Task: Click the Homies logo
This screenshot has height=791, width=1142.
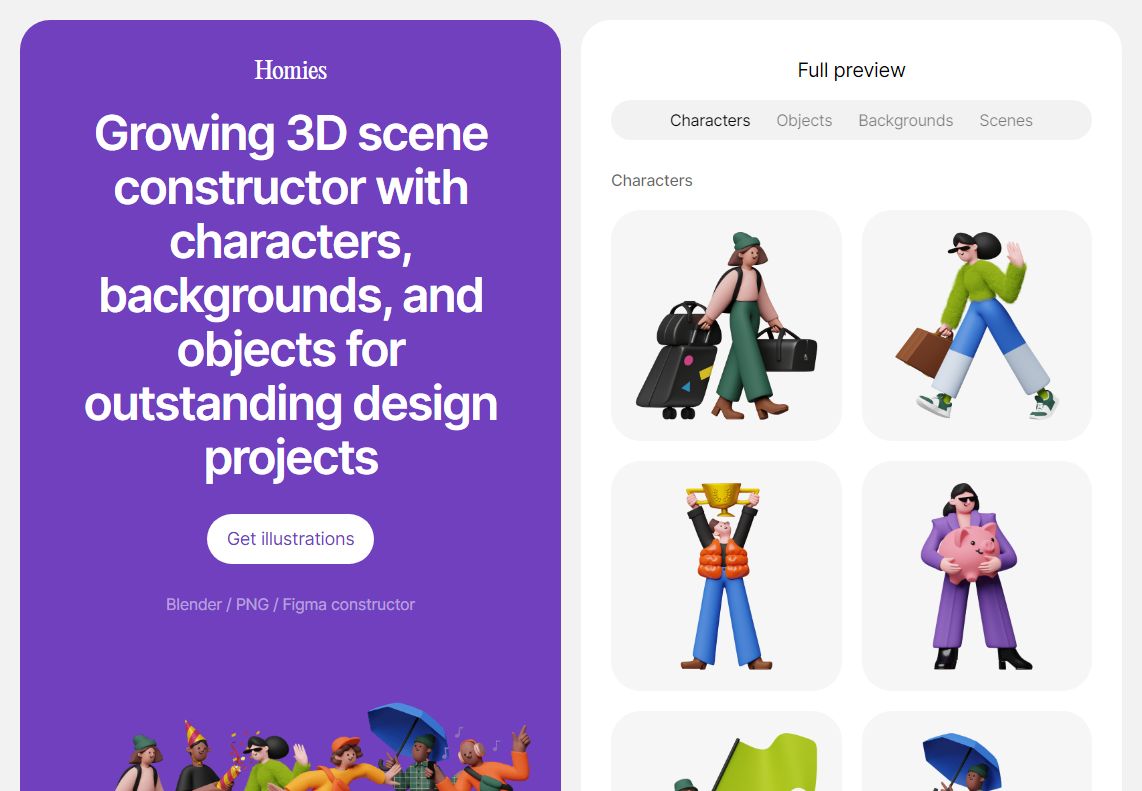Action: [291, 70]
